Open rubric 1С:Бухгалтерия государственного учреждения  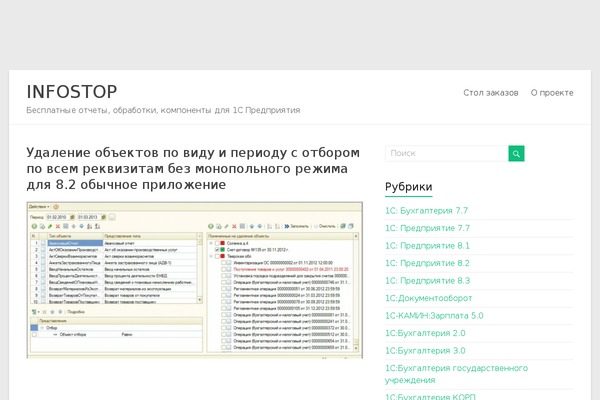click(x=457, y=374)
